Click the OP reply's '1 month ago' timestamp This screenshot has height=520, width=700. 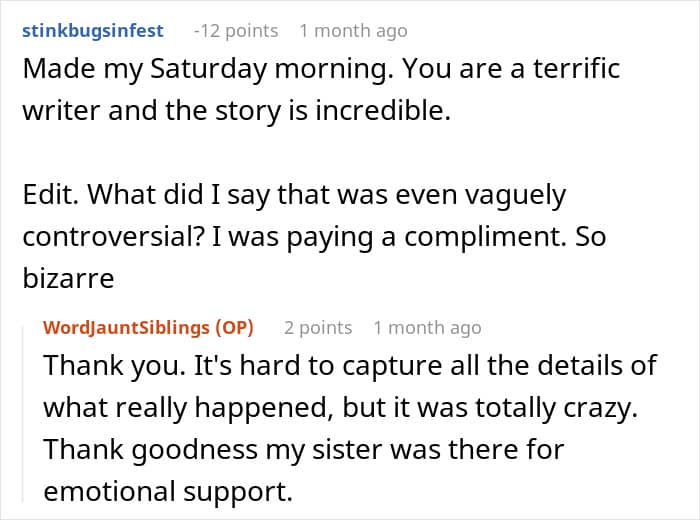(x=427, y=327)
